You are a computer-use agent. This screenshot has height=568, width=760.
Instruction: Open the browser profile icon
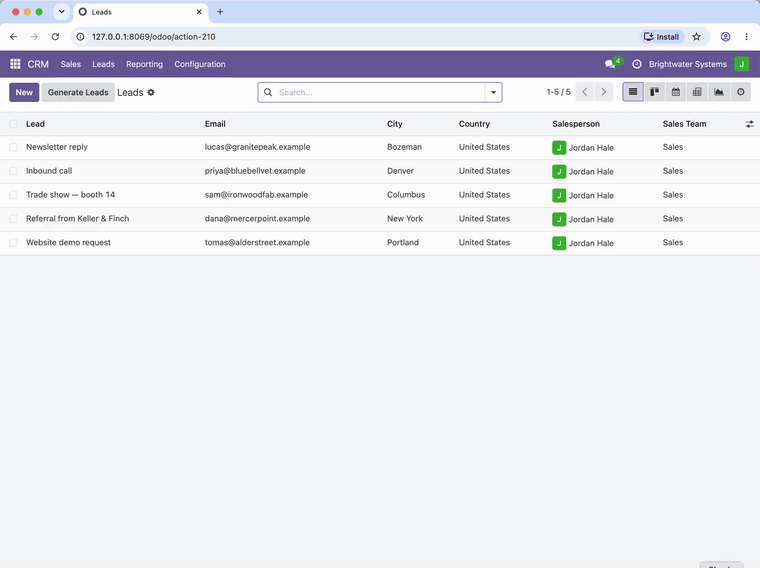pos(725,37)
